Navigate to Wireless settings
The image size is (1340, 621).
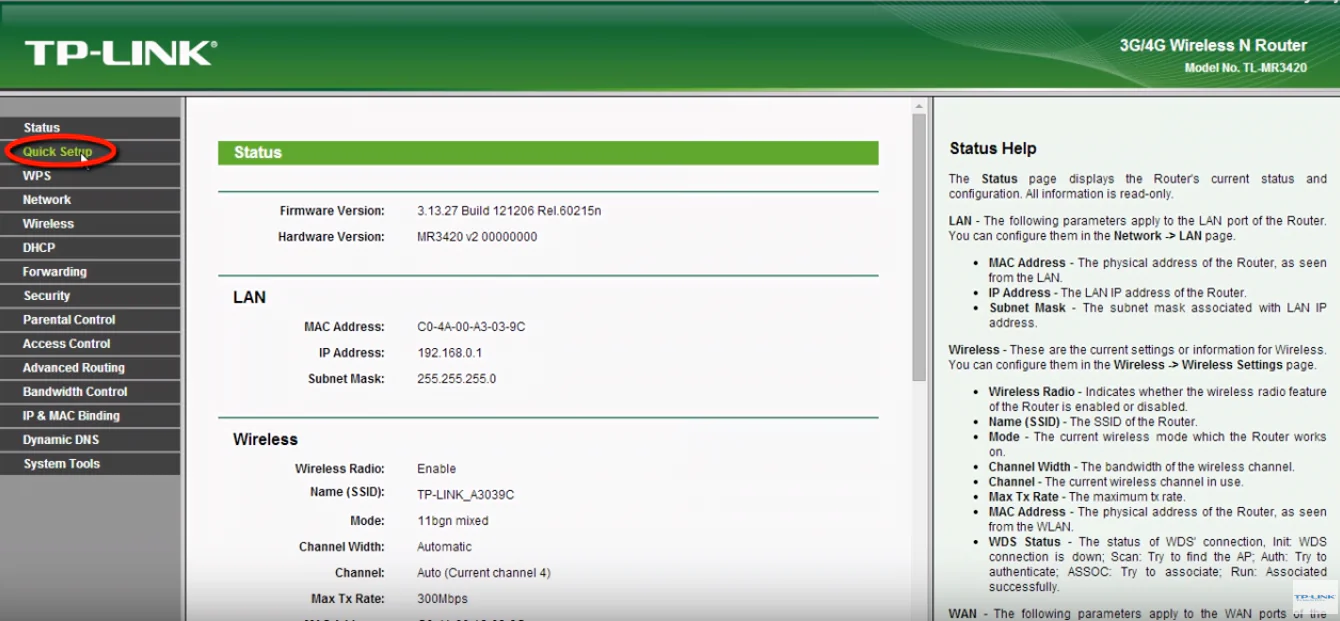click(46, 223)
